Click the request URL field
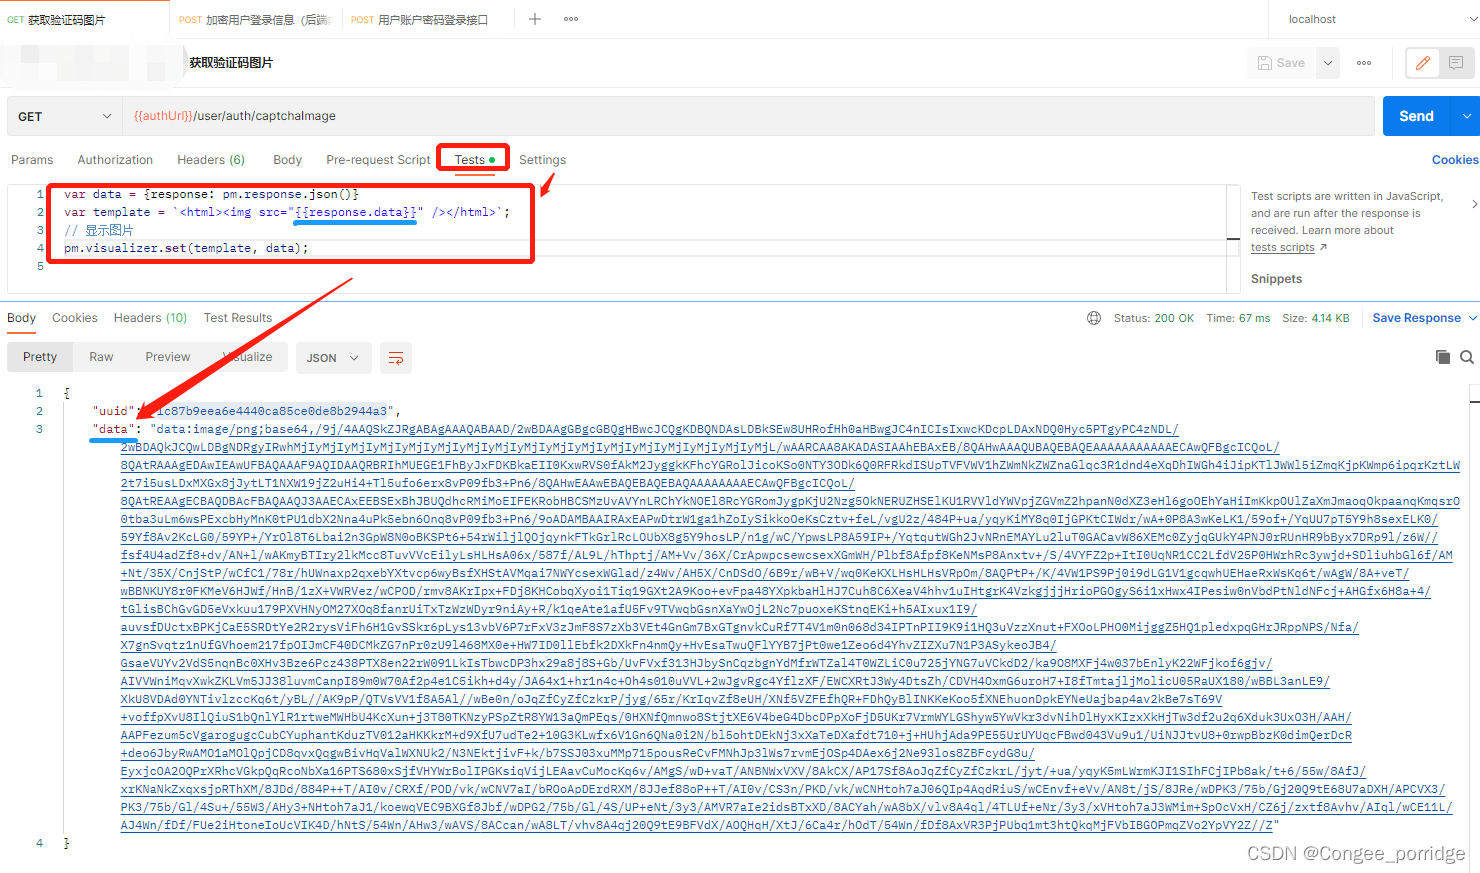 pos(748,116)
